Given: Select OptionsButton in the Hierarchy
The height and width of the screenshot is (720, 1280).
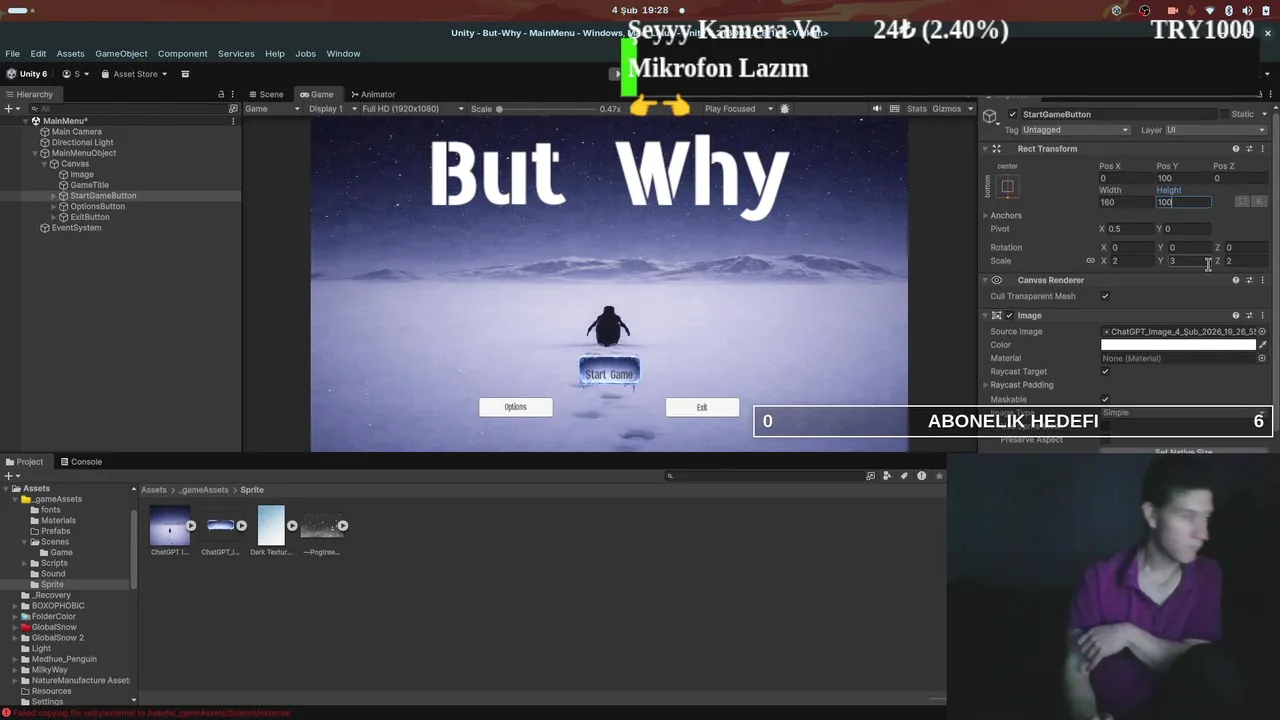Looking at the screenshot, I should click(x=97, y=207).
